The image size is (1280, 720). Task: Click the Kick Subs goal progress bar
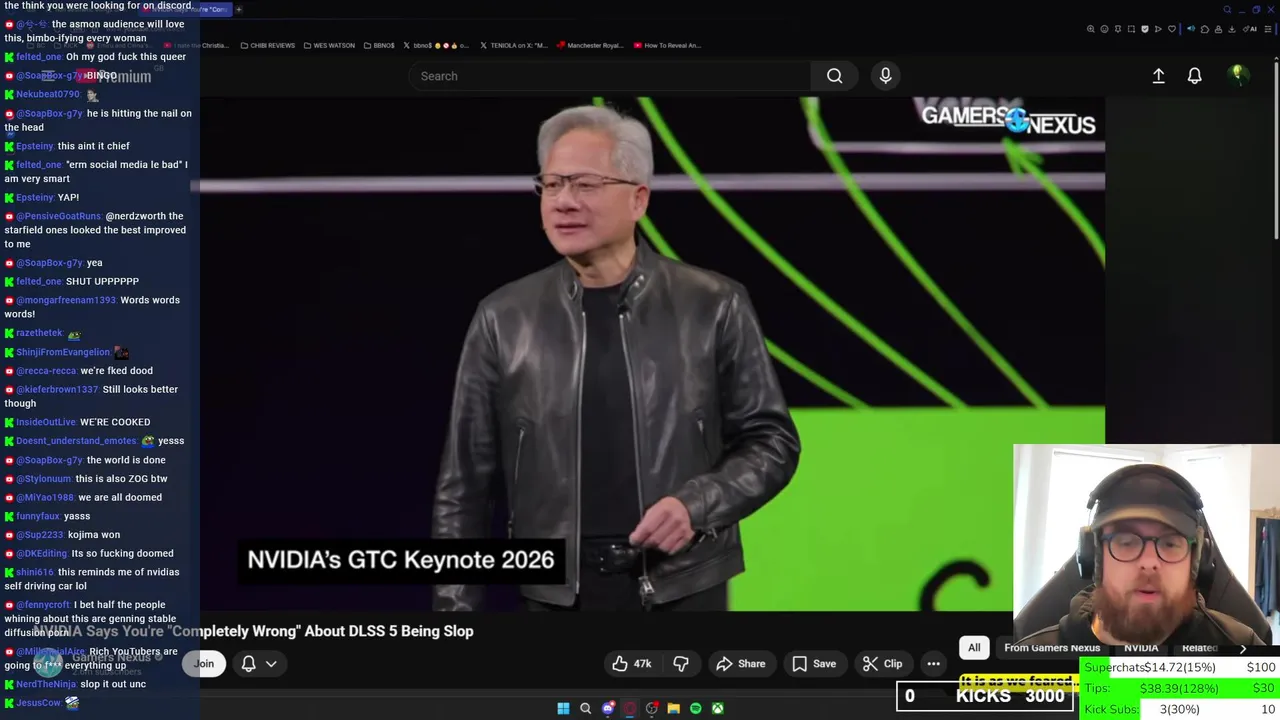point(1180,709)
